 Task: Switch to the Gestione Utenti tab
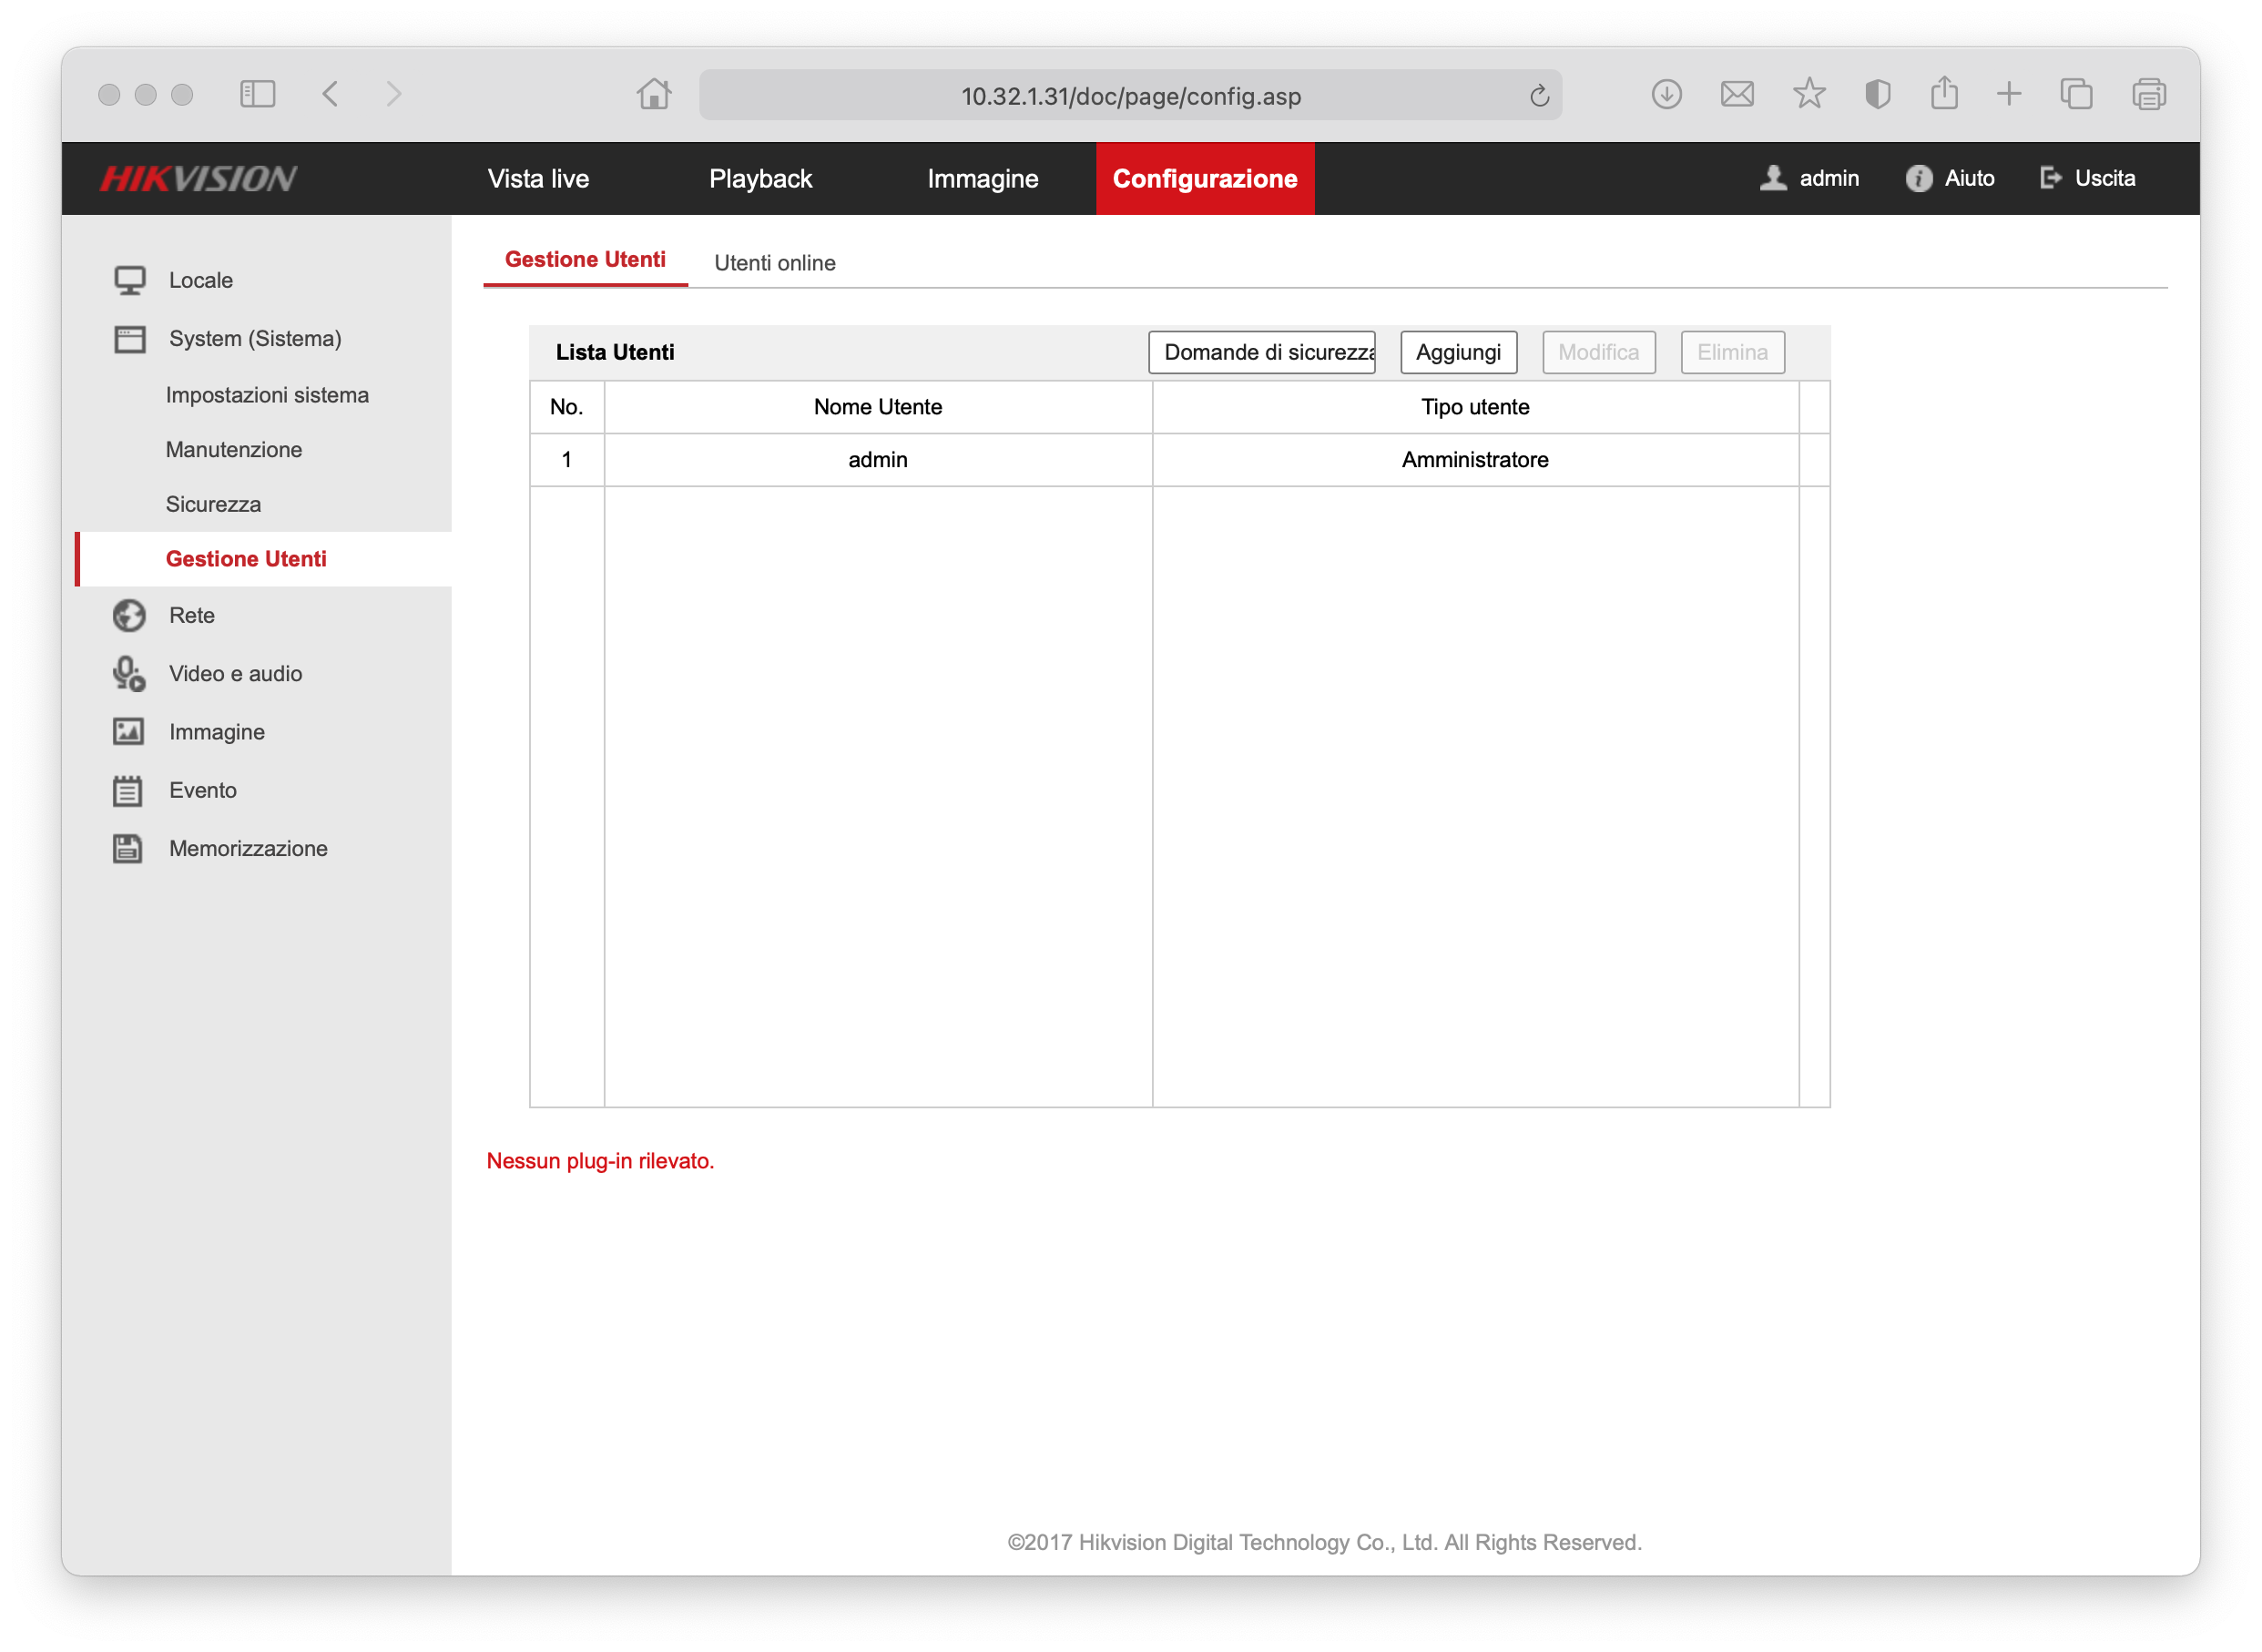click(585, 260)
